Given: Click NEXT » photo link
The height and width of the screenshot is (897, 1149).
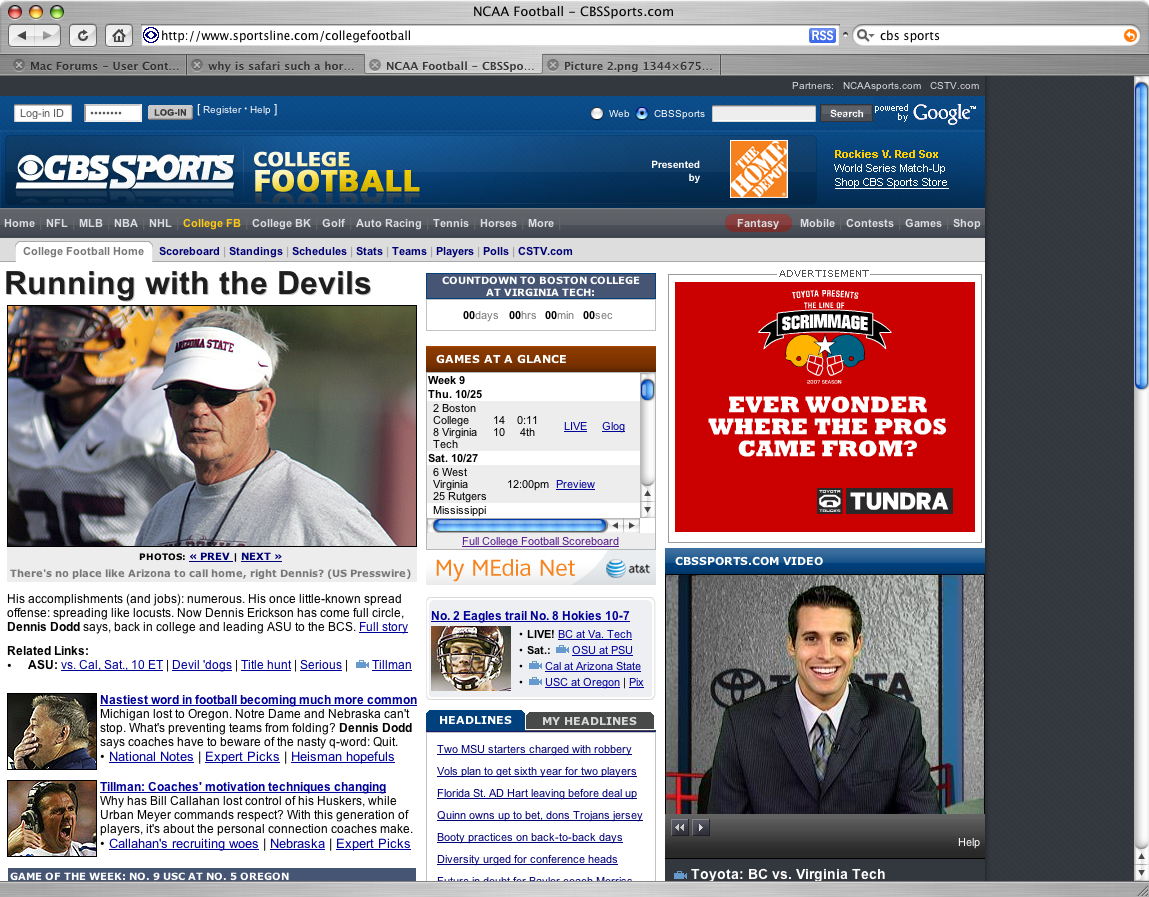Looking at the screenshot, I should coord(262,557).
